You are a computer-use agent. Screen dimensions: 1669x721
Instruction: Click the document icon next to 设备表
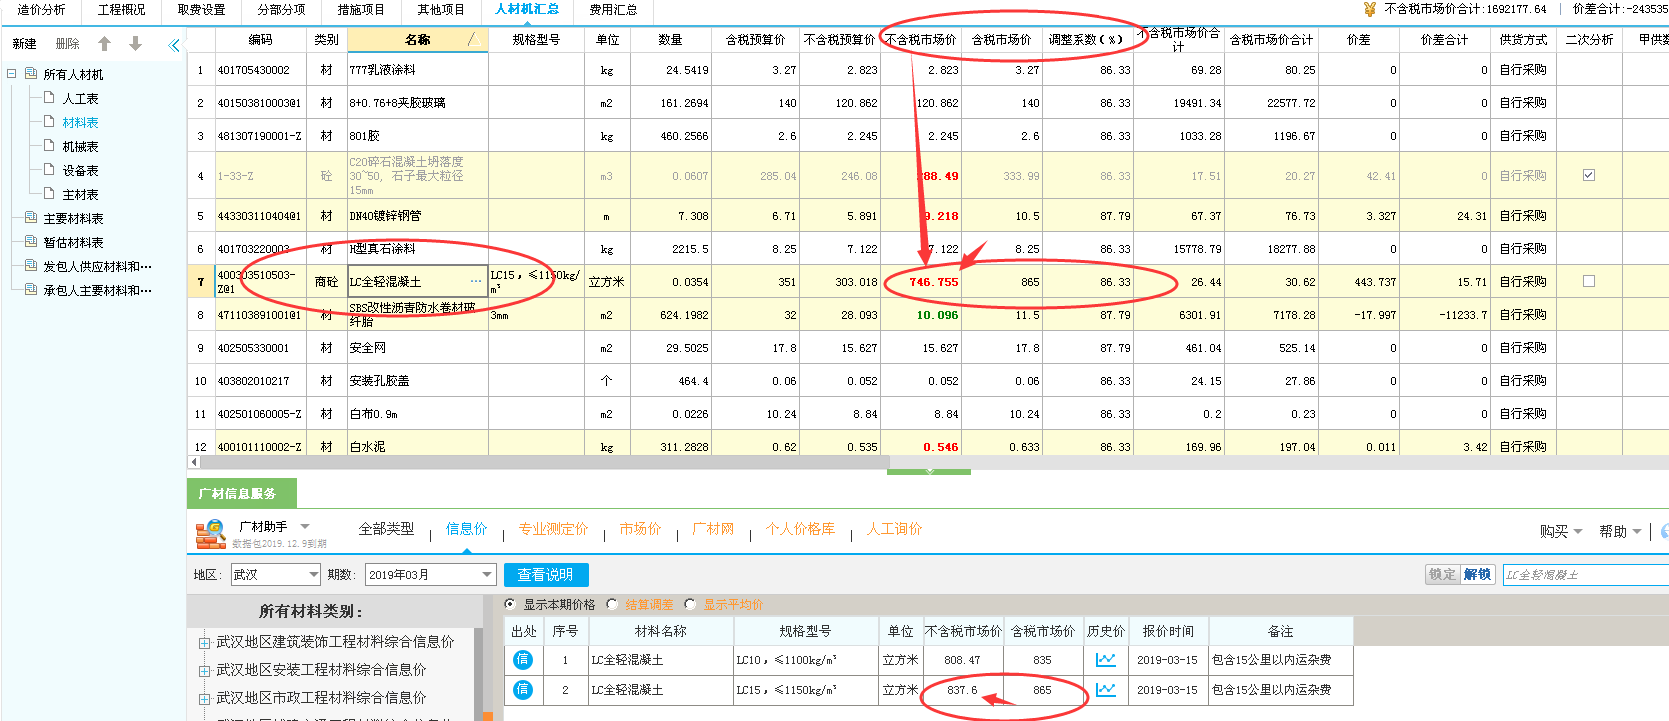(x=50, y=170)
